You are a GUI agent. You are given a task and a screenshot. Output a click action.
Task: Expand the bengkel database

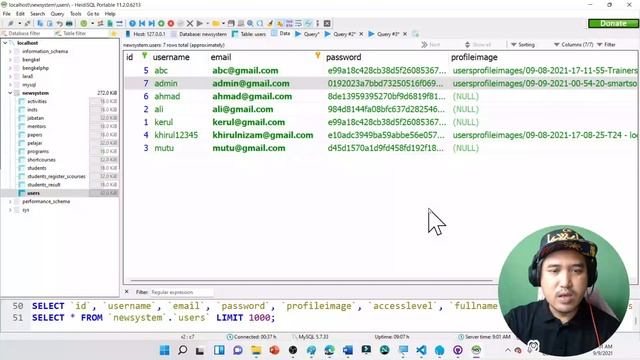(x=10, y=60)
